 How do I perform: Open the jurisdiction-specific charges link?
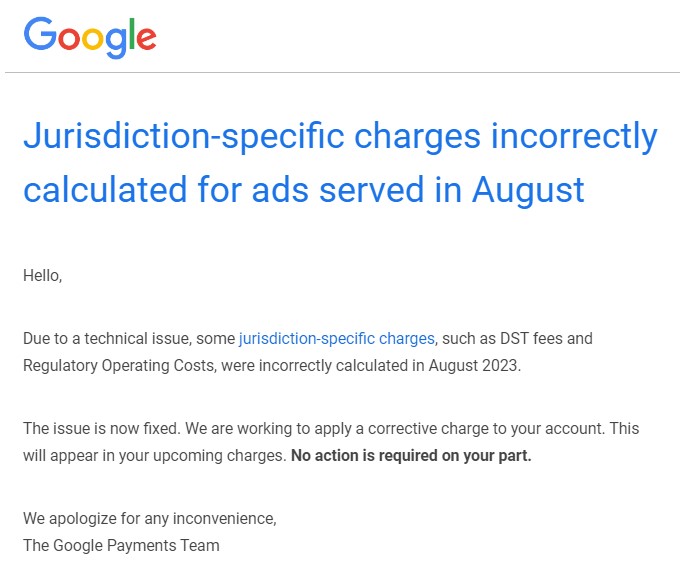[x=336, y=338]
